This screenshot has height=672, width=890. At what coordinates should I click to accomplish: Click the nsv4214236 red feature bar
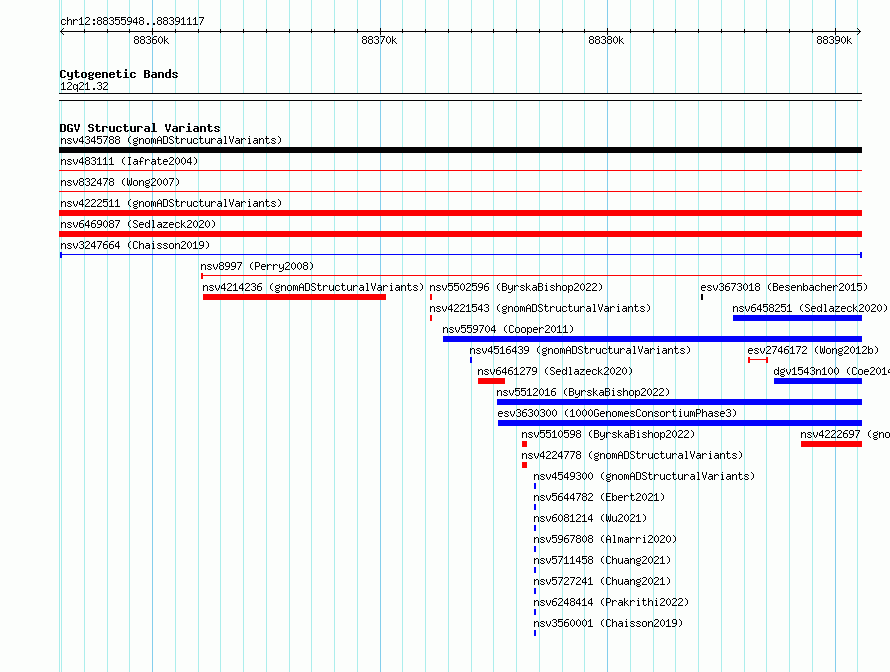(294, 297)
